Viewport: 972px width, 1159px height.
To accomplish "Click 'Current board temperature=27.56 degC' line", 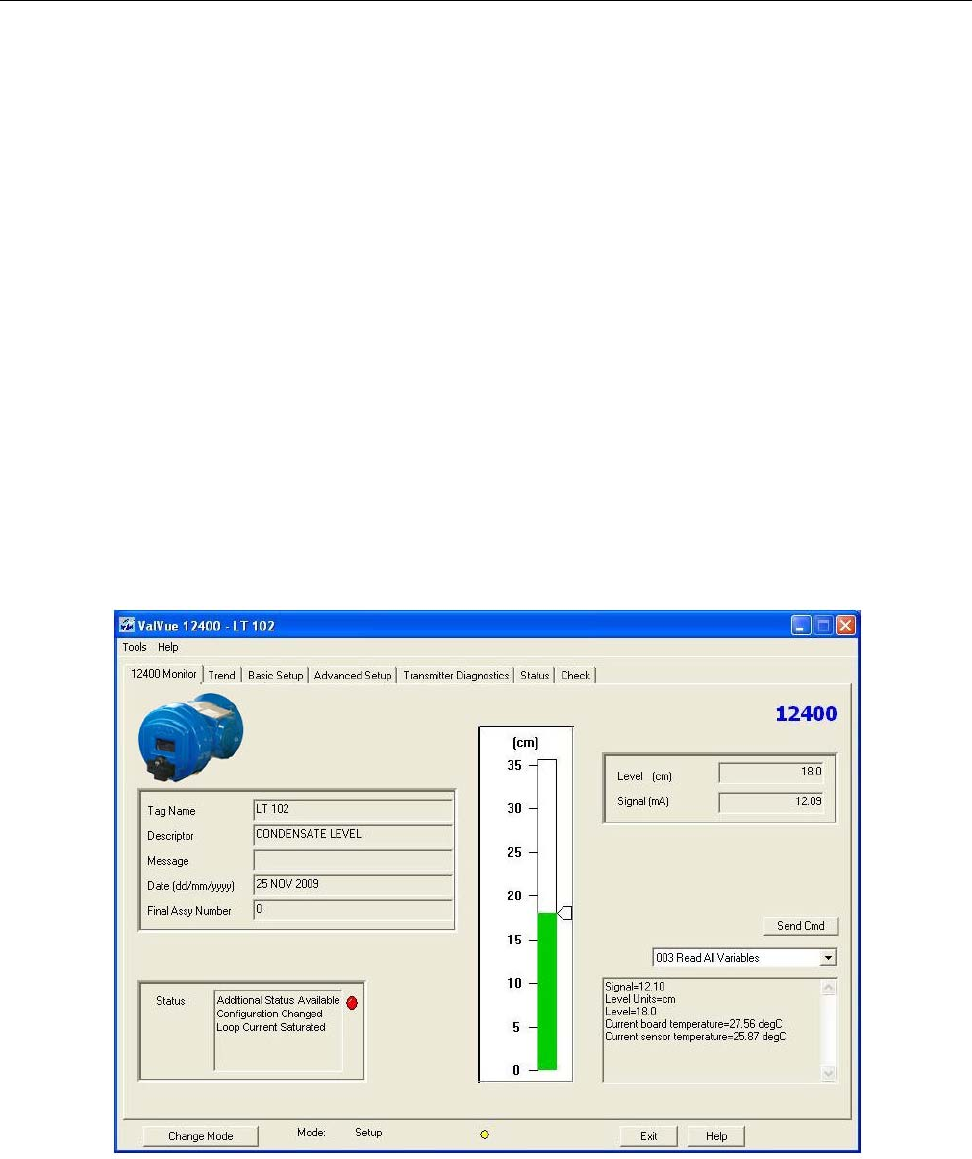I will coord(693,1024).
